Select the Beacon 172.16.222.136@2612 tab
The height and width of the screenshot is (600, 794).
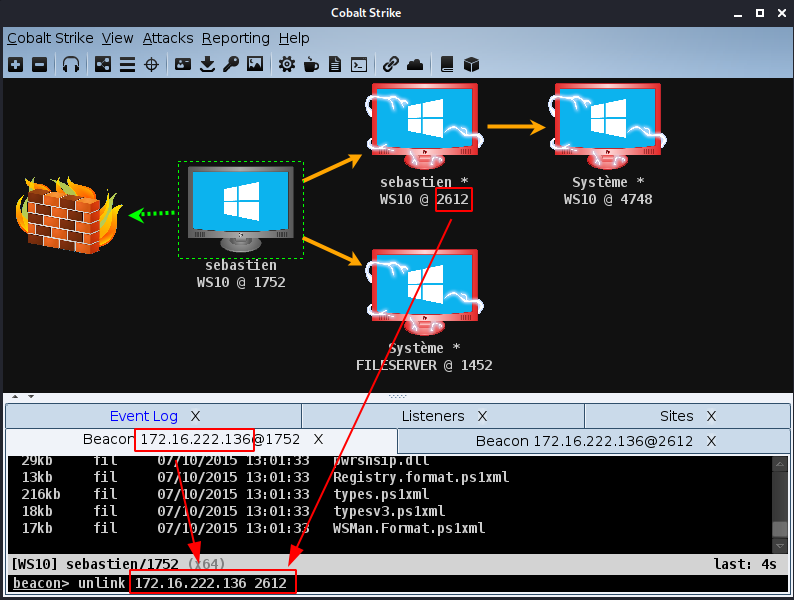point(583,441)
